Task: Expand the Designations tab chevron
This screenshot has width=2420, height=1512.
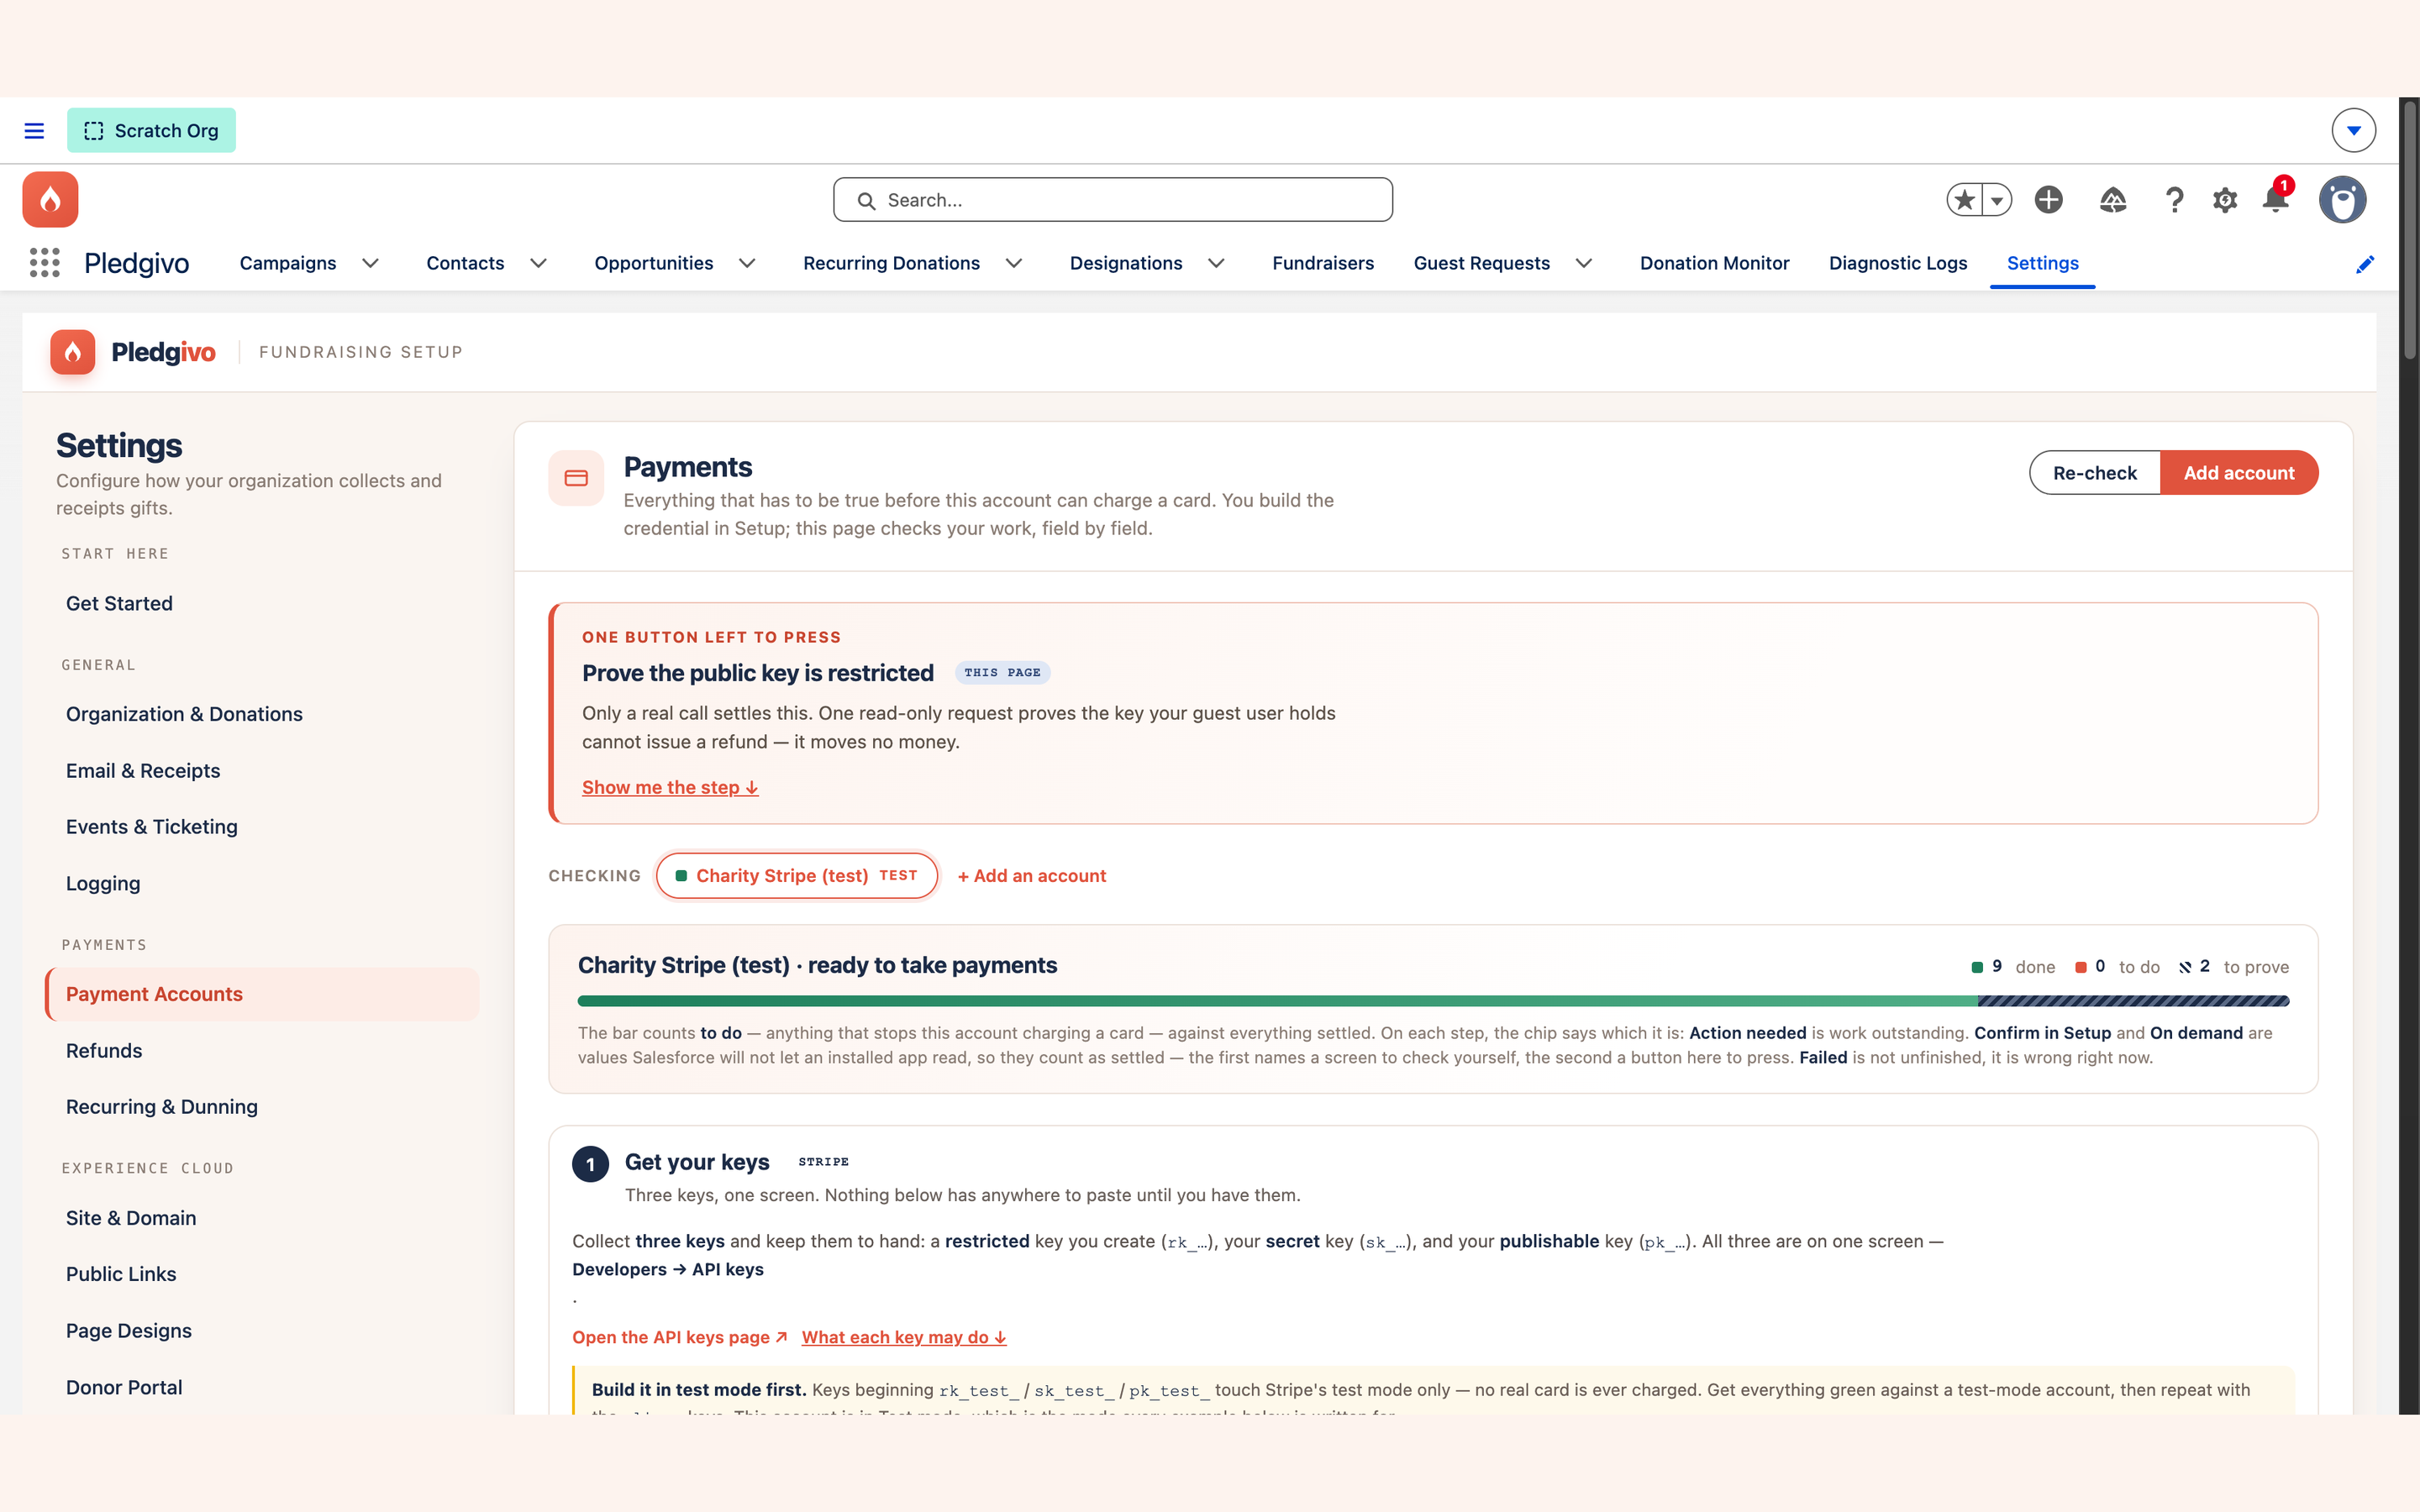Action: pyautogui.click(x=1216, y=263)
